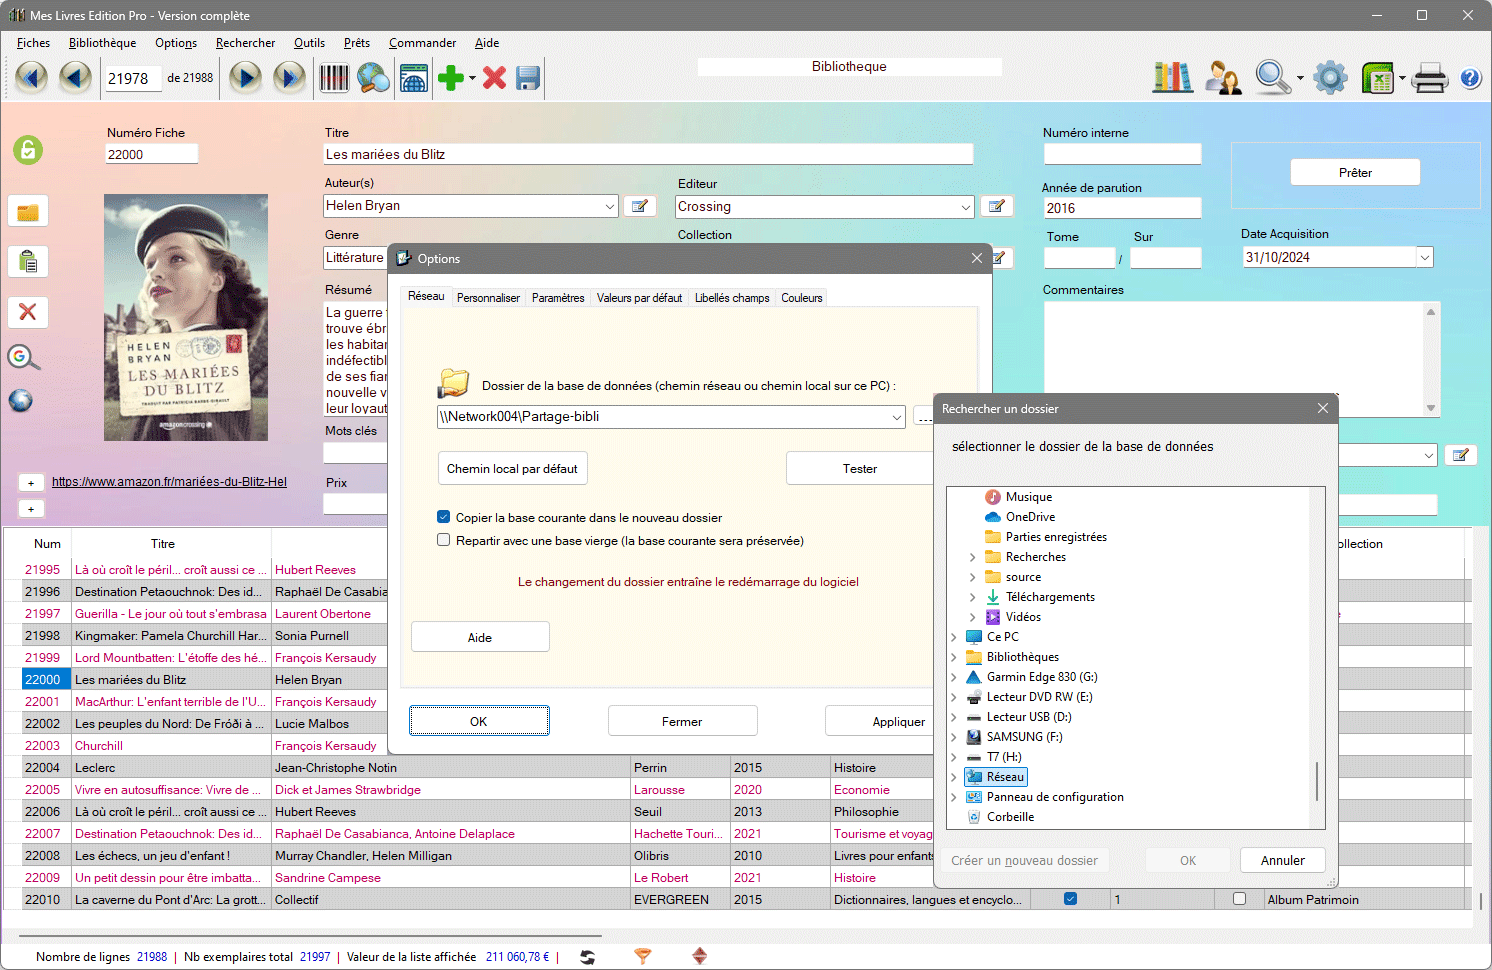This screenshot has height=970, width=1492.
Task: Click Annuler in folder browse dialog
Action: pyautogui.click(x=1283, y=860)
